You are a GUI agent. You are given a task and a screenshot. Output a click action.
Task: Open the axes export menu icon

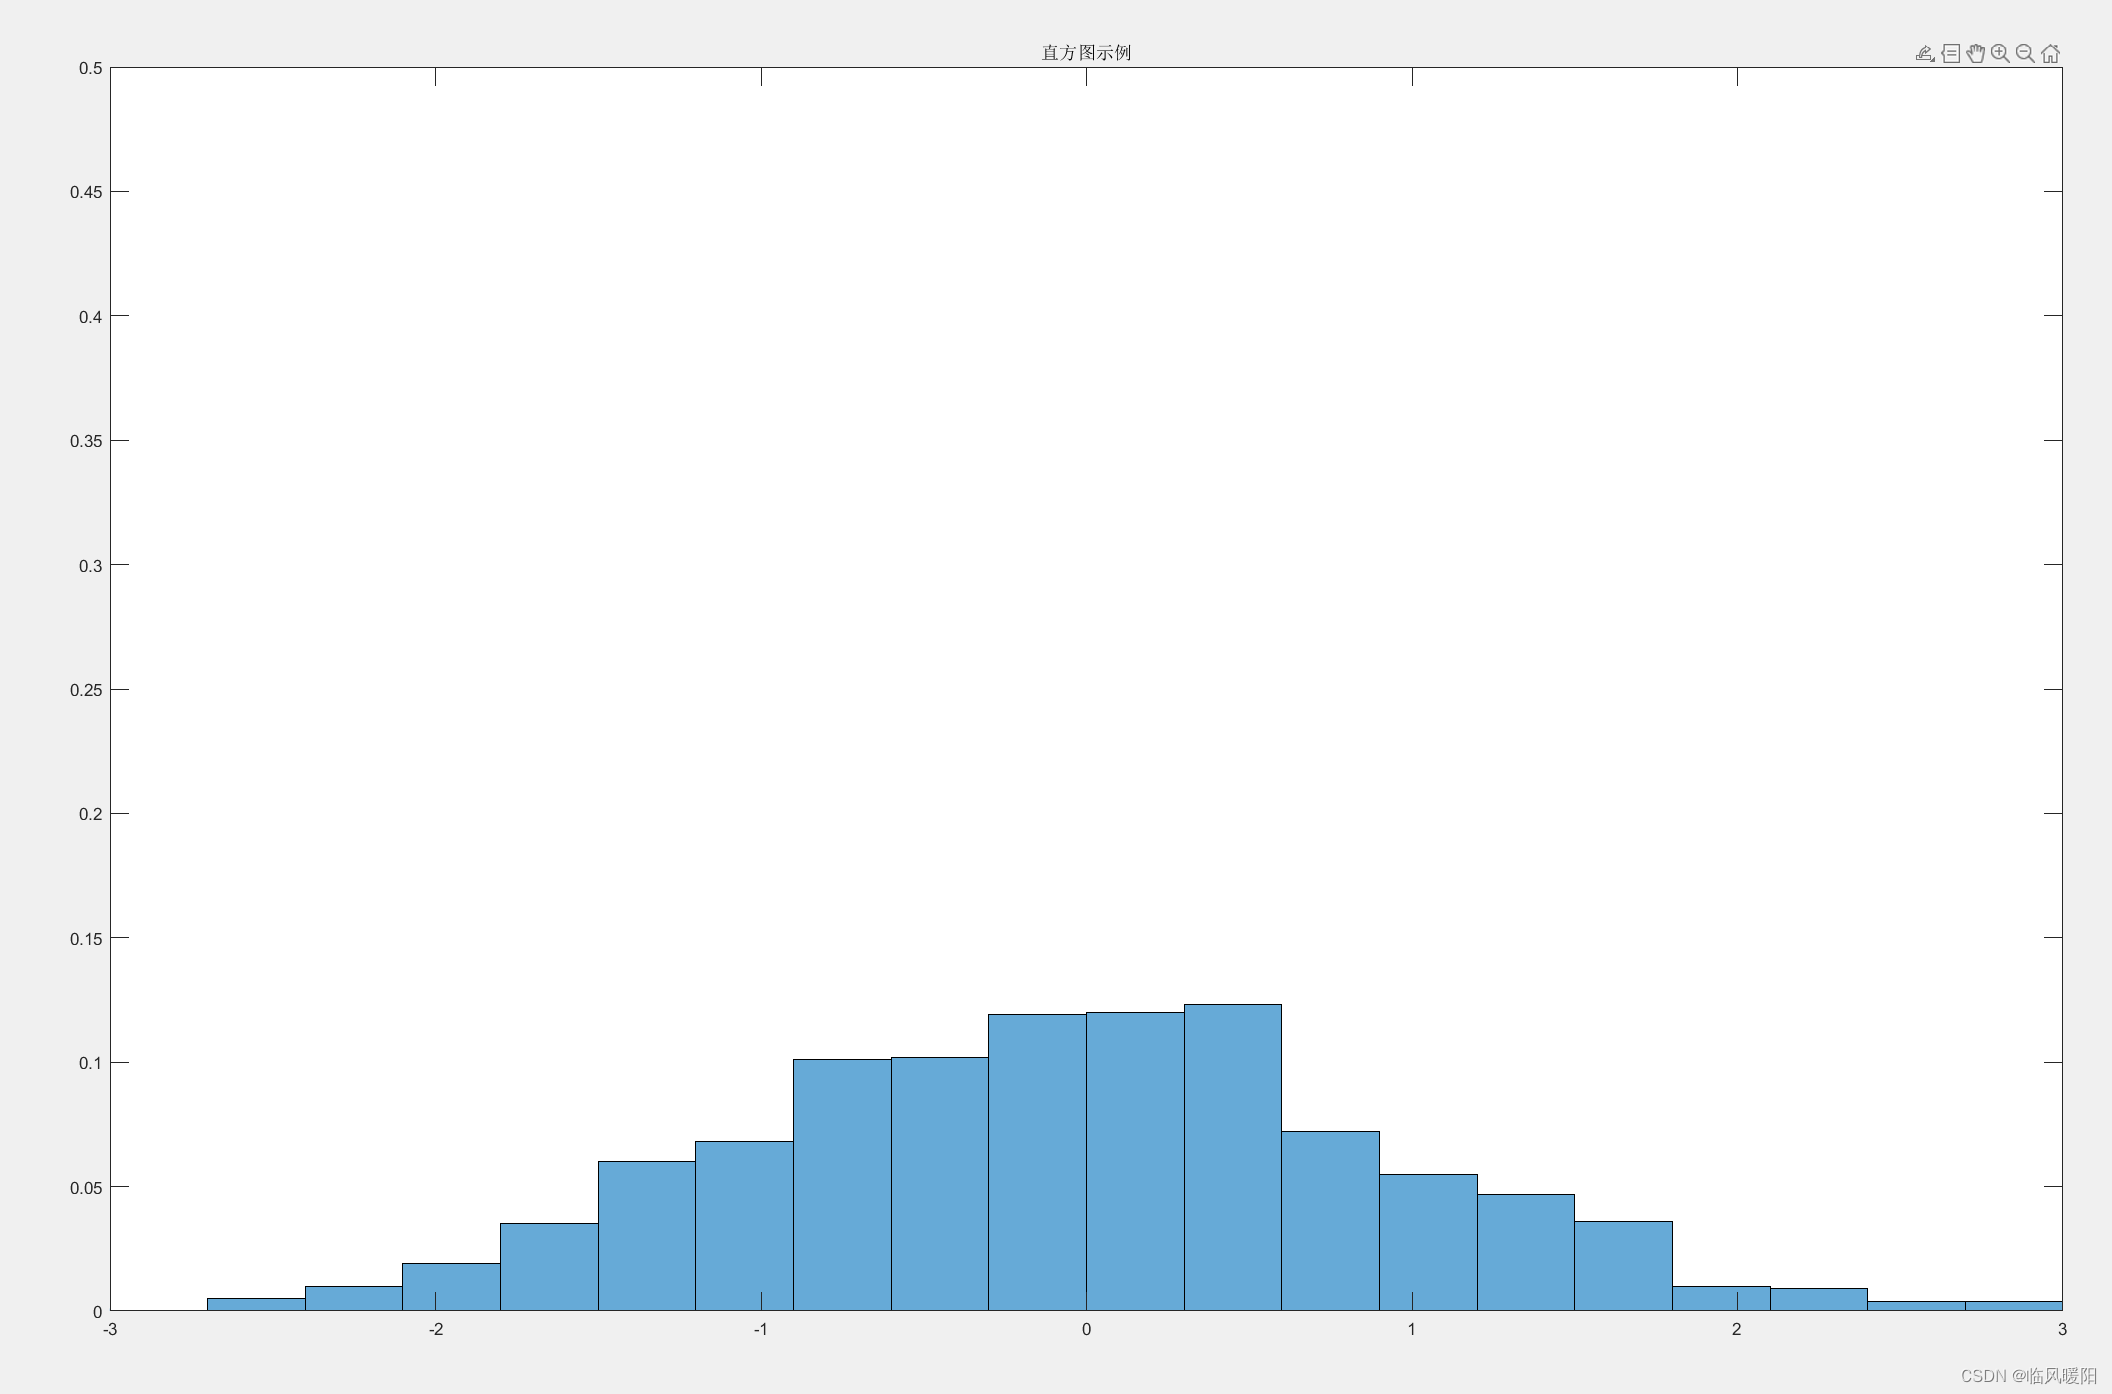click(1924, 54)
